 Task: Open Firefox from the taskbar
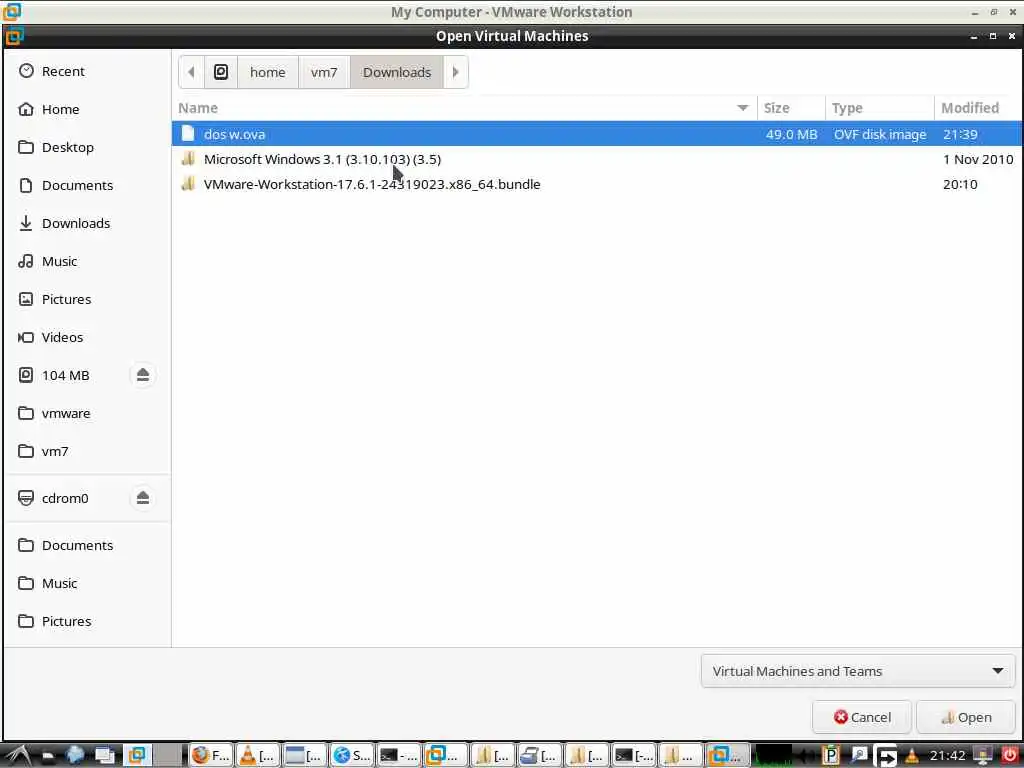(211, 756)
